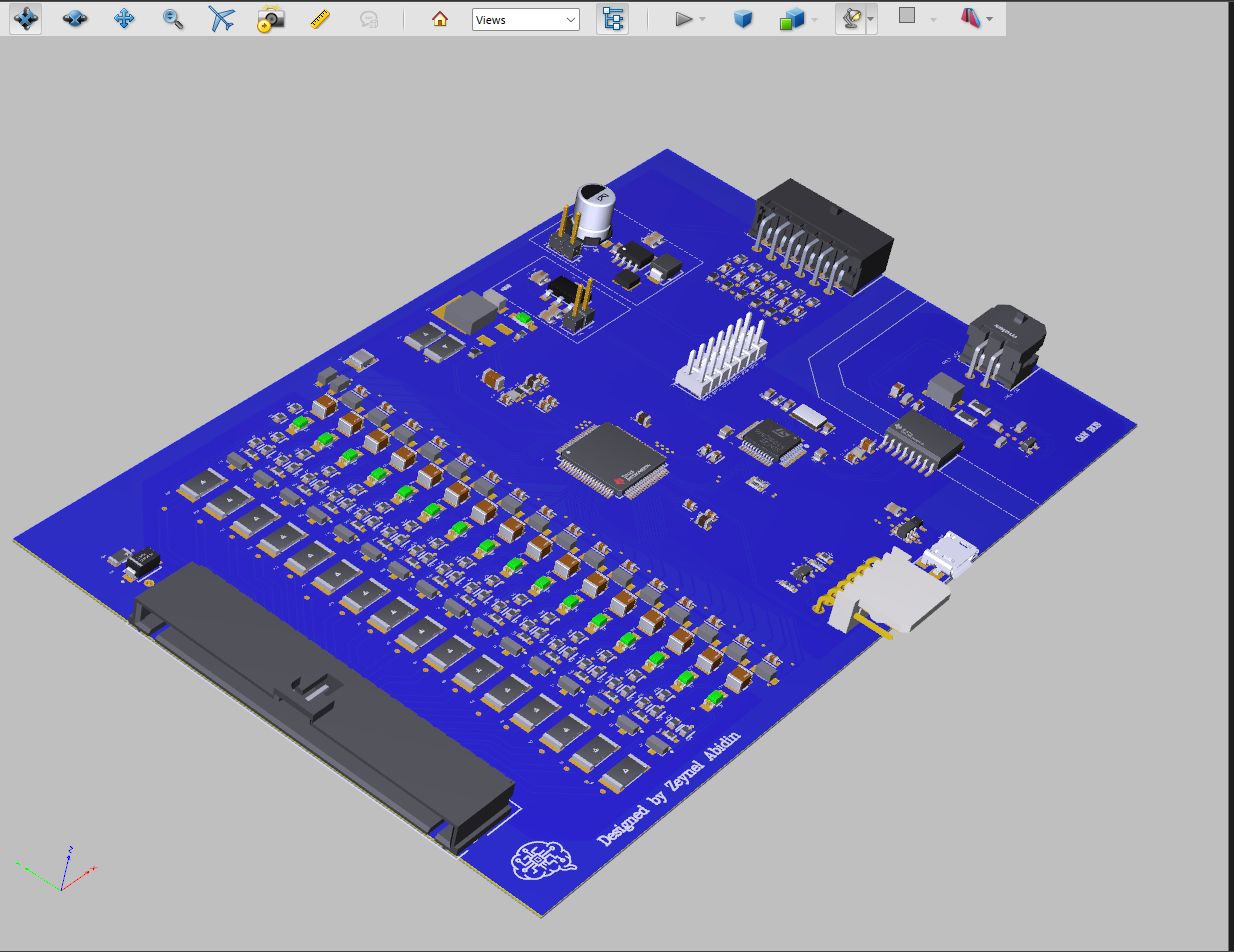The height and width of the screenshot is (952, 1234).
Task: Click the greyed-out 3D comment icon
Action: [x=369, y=19]
